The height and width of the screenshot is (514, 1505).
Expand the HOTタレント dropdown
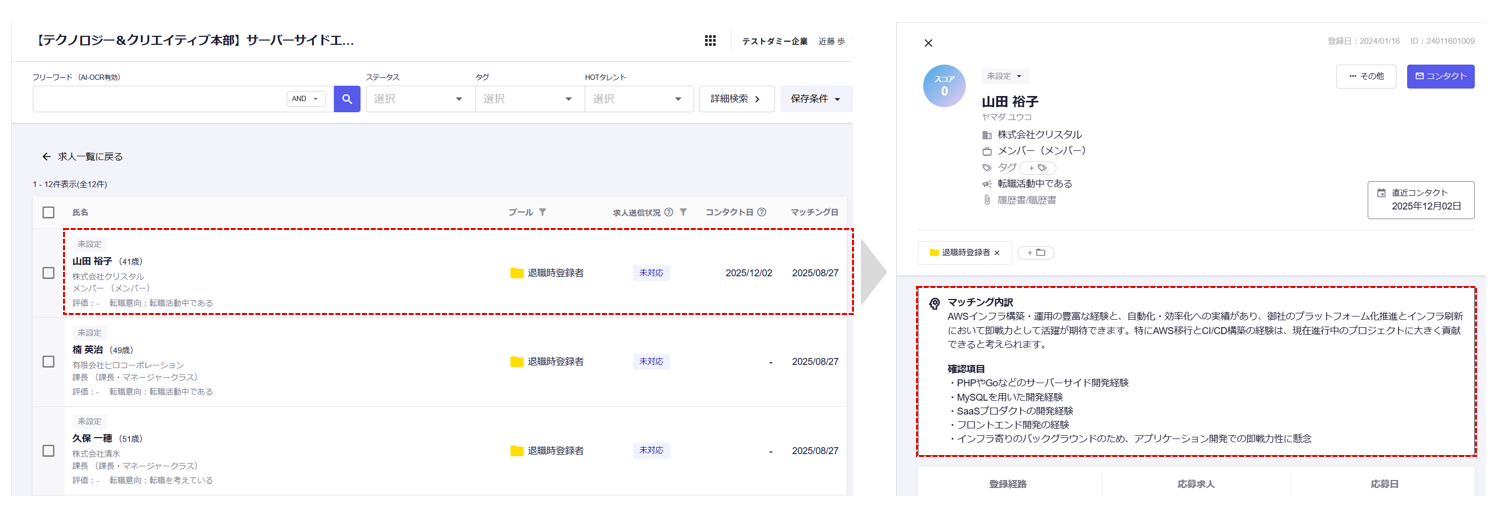(638, 99)
